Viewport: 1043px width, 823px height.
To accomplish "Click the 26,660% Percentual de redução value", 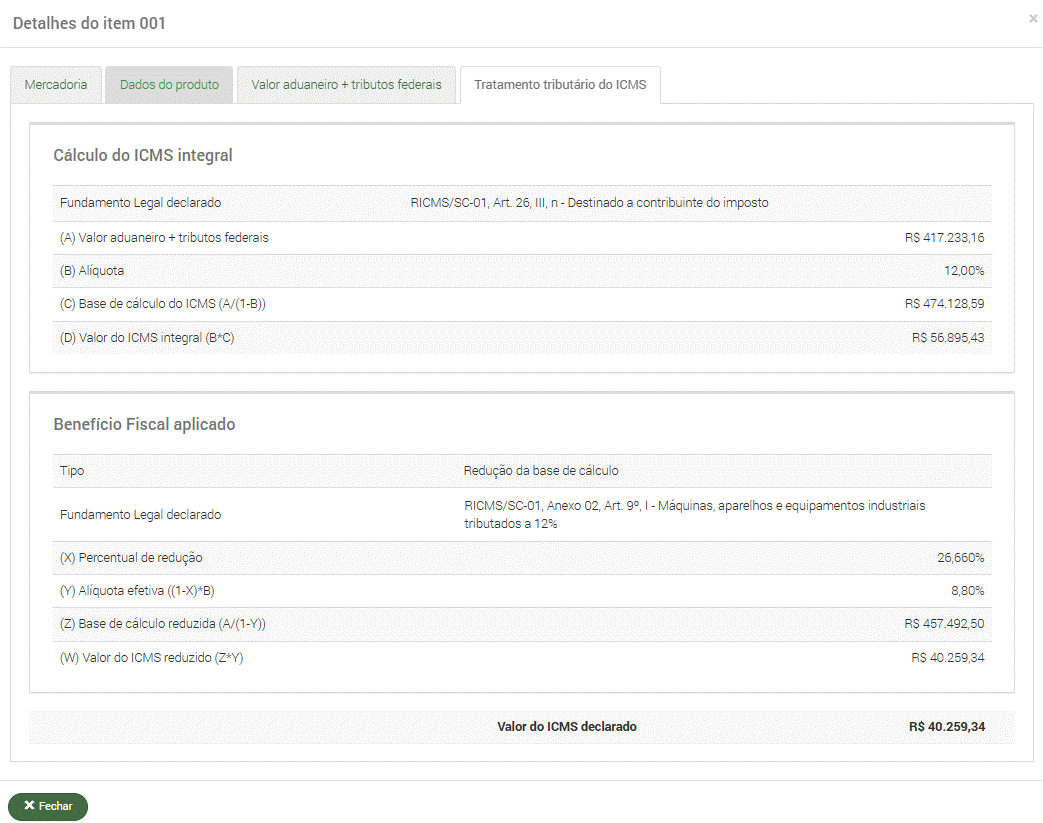I will [x=960, y=558].
